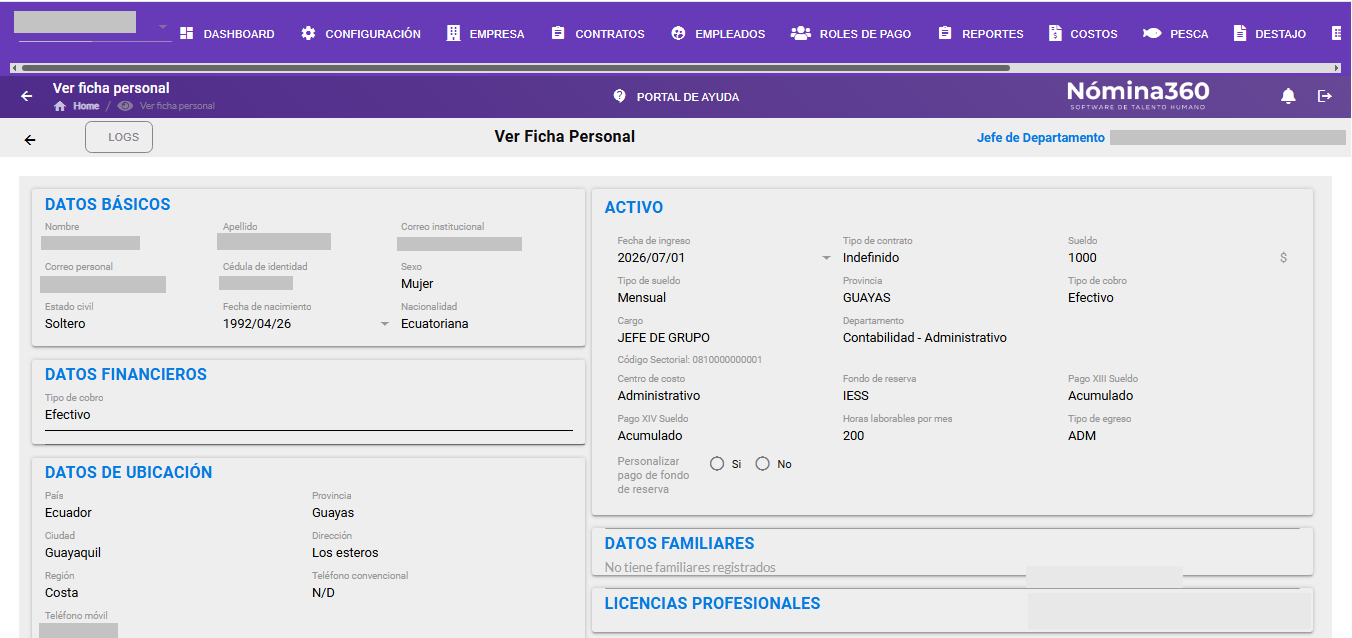Open the Dashboard menu
The width and height of the screenshot is (1352, 638).
(227, 34)
